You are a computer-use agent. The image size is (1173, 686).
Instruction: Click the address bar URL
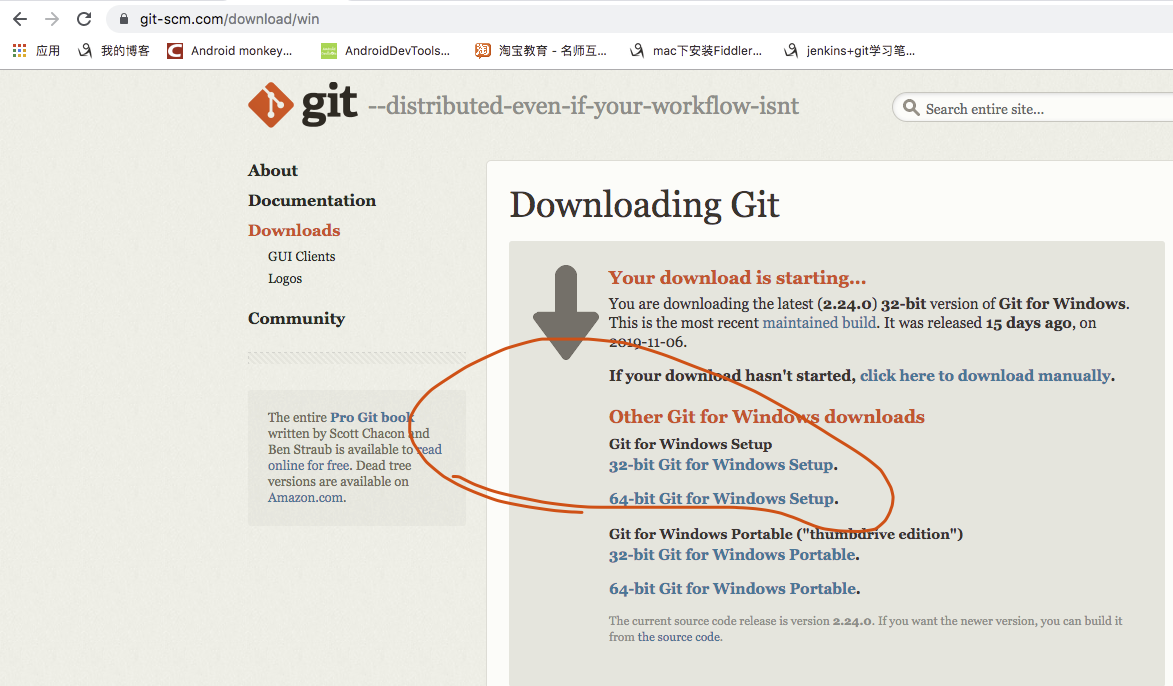pos(230,19)
